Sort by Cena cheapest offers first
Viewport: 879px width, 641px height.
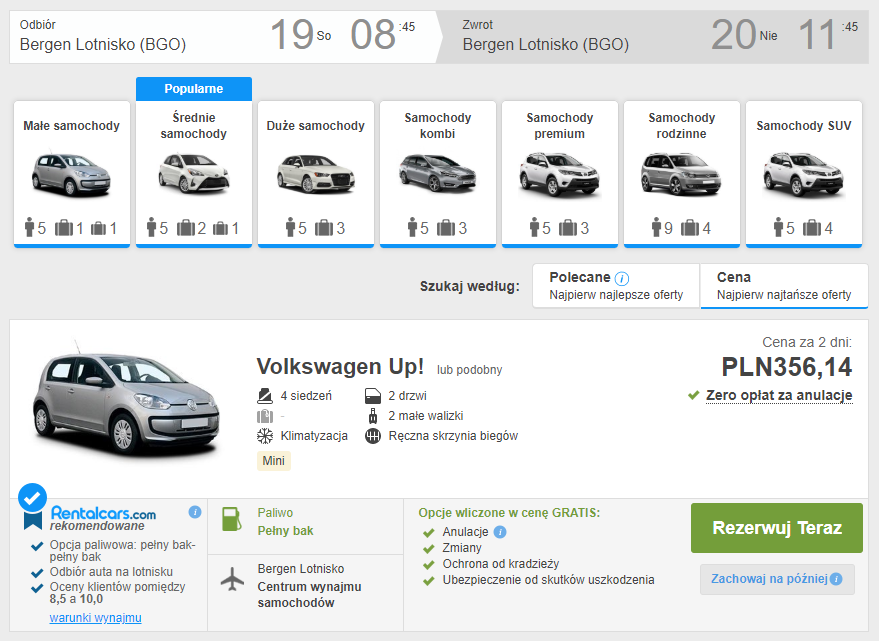click(784, 286)
